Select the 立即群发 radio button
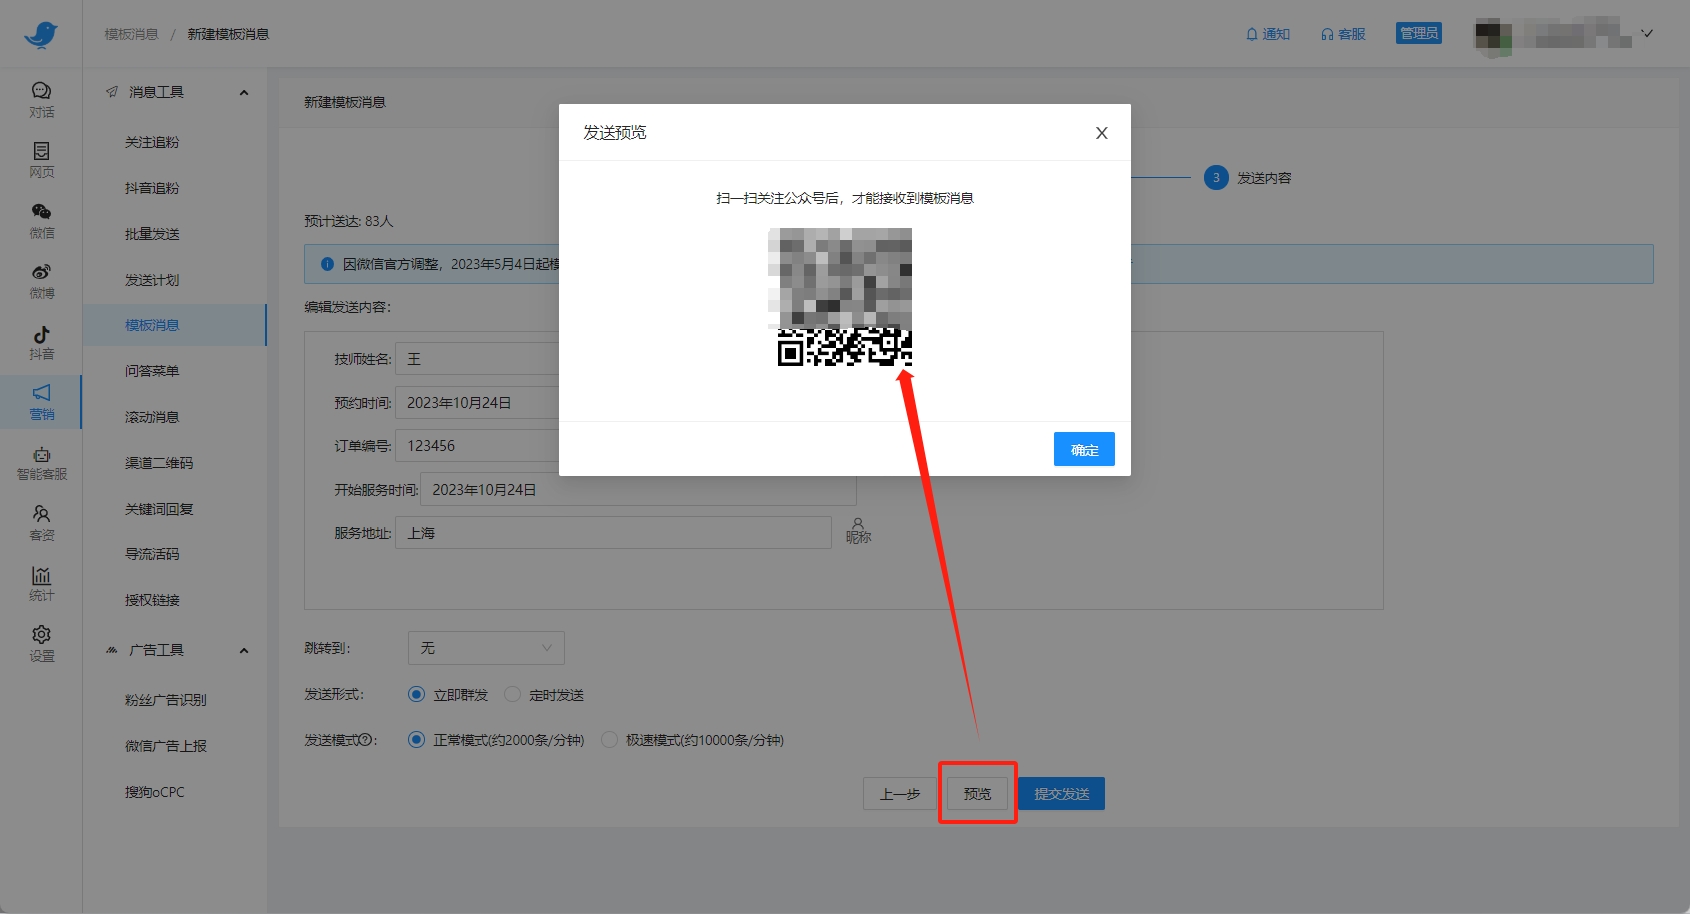1690x914 pixels. [x=417, y=694]
